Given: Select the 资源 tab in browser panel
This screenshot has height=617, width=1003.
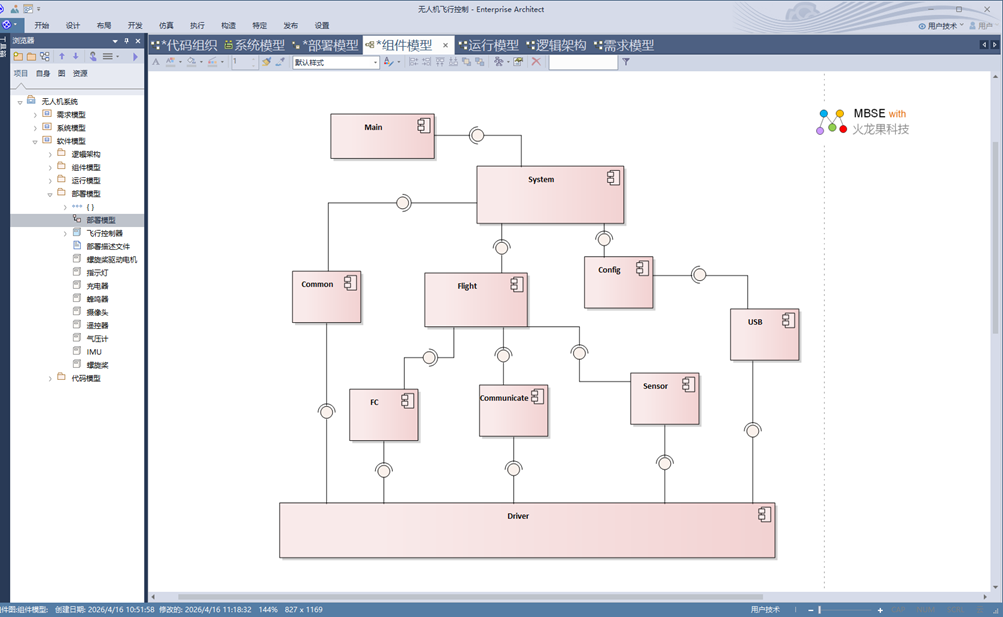Looking at the screenshot, I should point(80,73).
